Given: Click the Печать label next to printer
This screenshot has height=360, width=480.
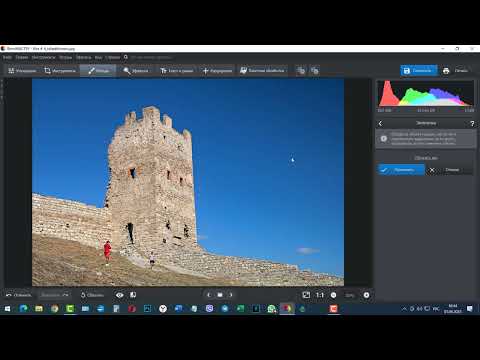Looking at the screenshot, I should click(x=461, y=71).
